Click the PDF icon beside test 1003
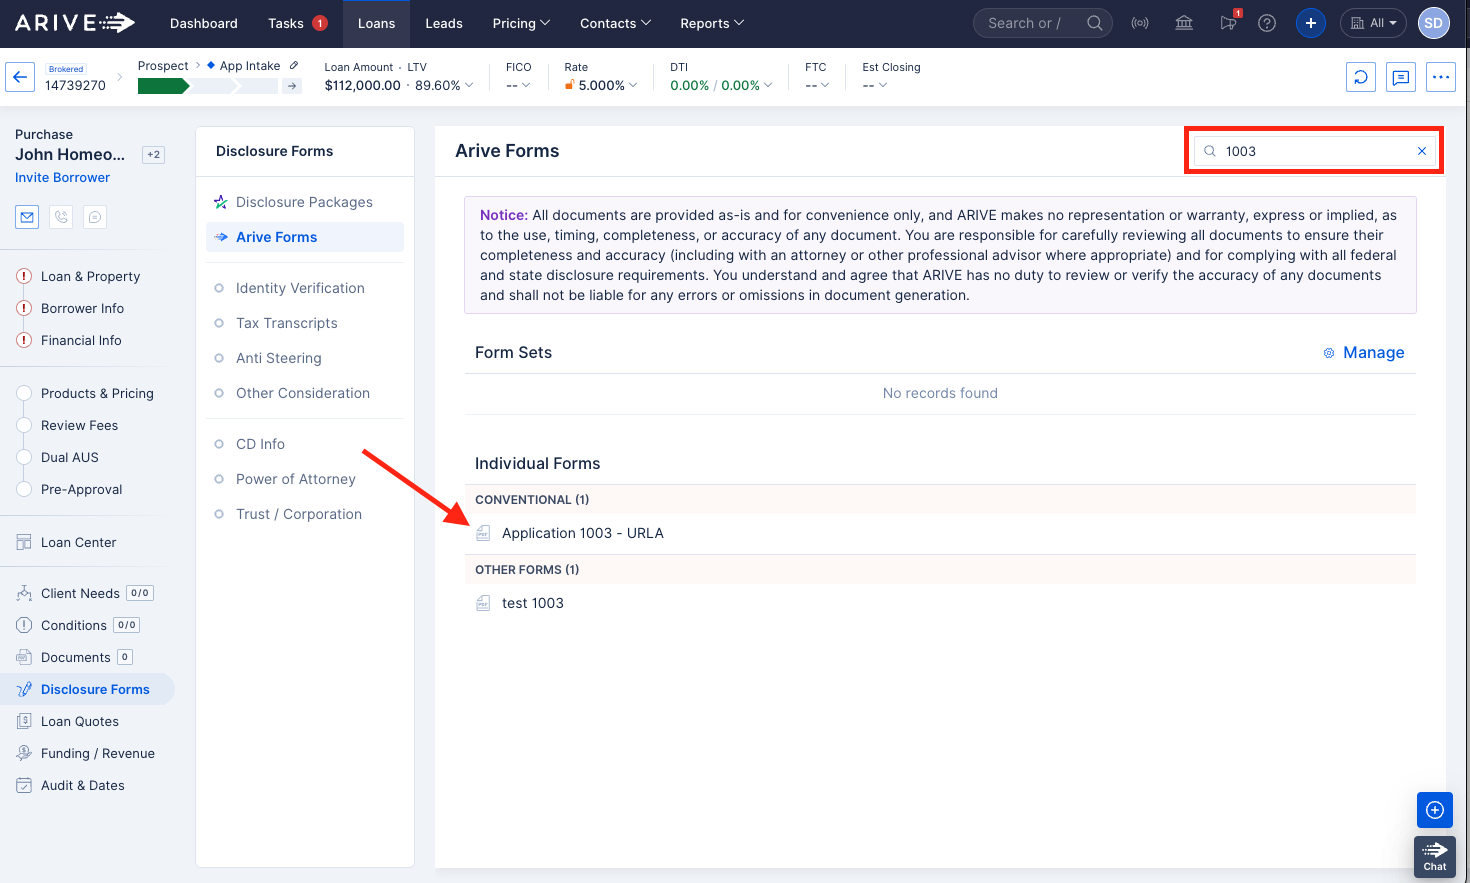Image resolution: width=1470 pixels, height=883 pixels. tap(483, 603)
